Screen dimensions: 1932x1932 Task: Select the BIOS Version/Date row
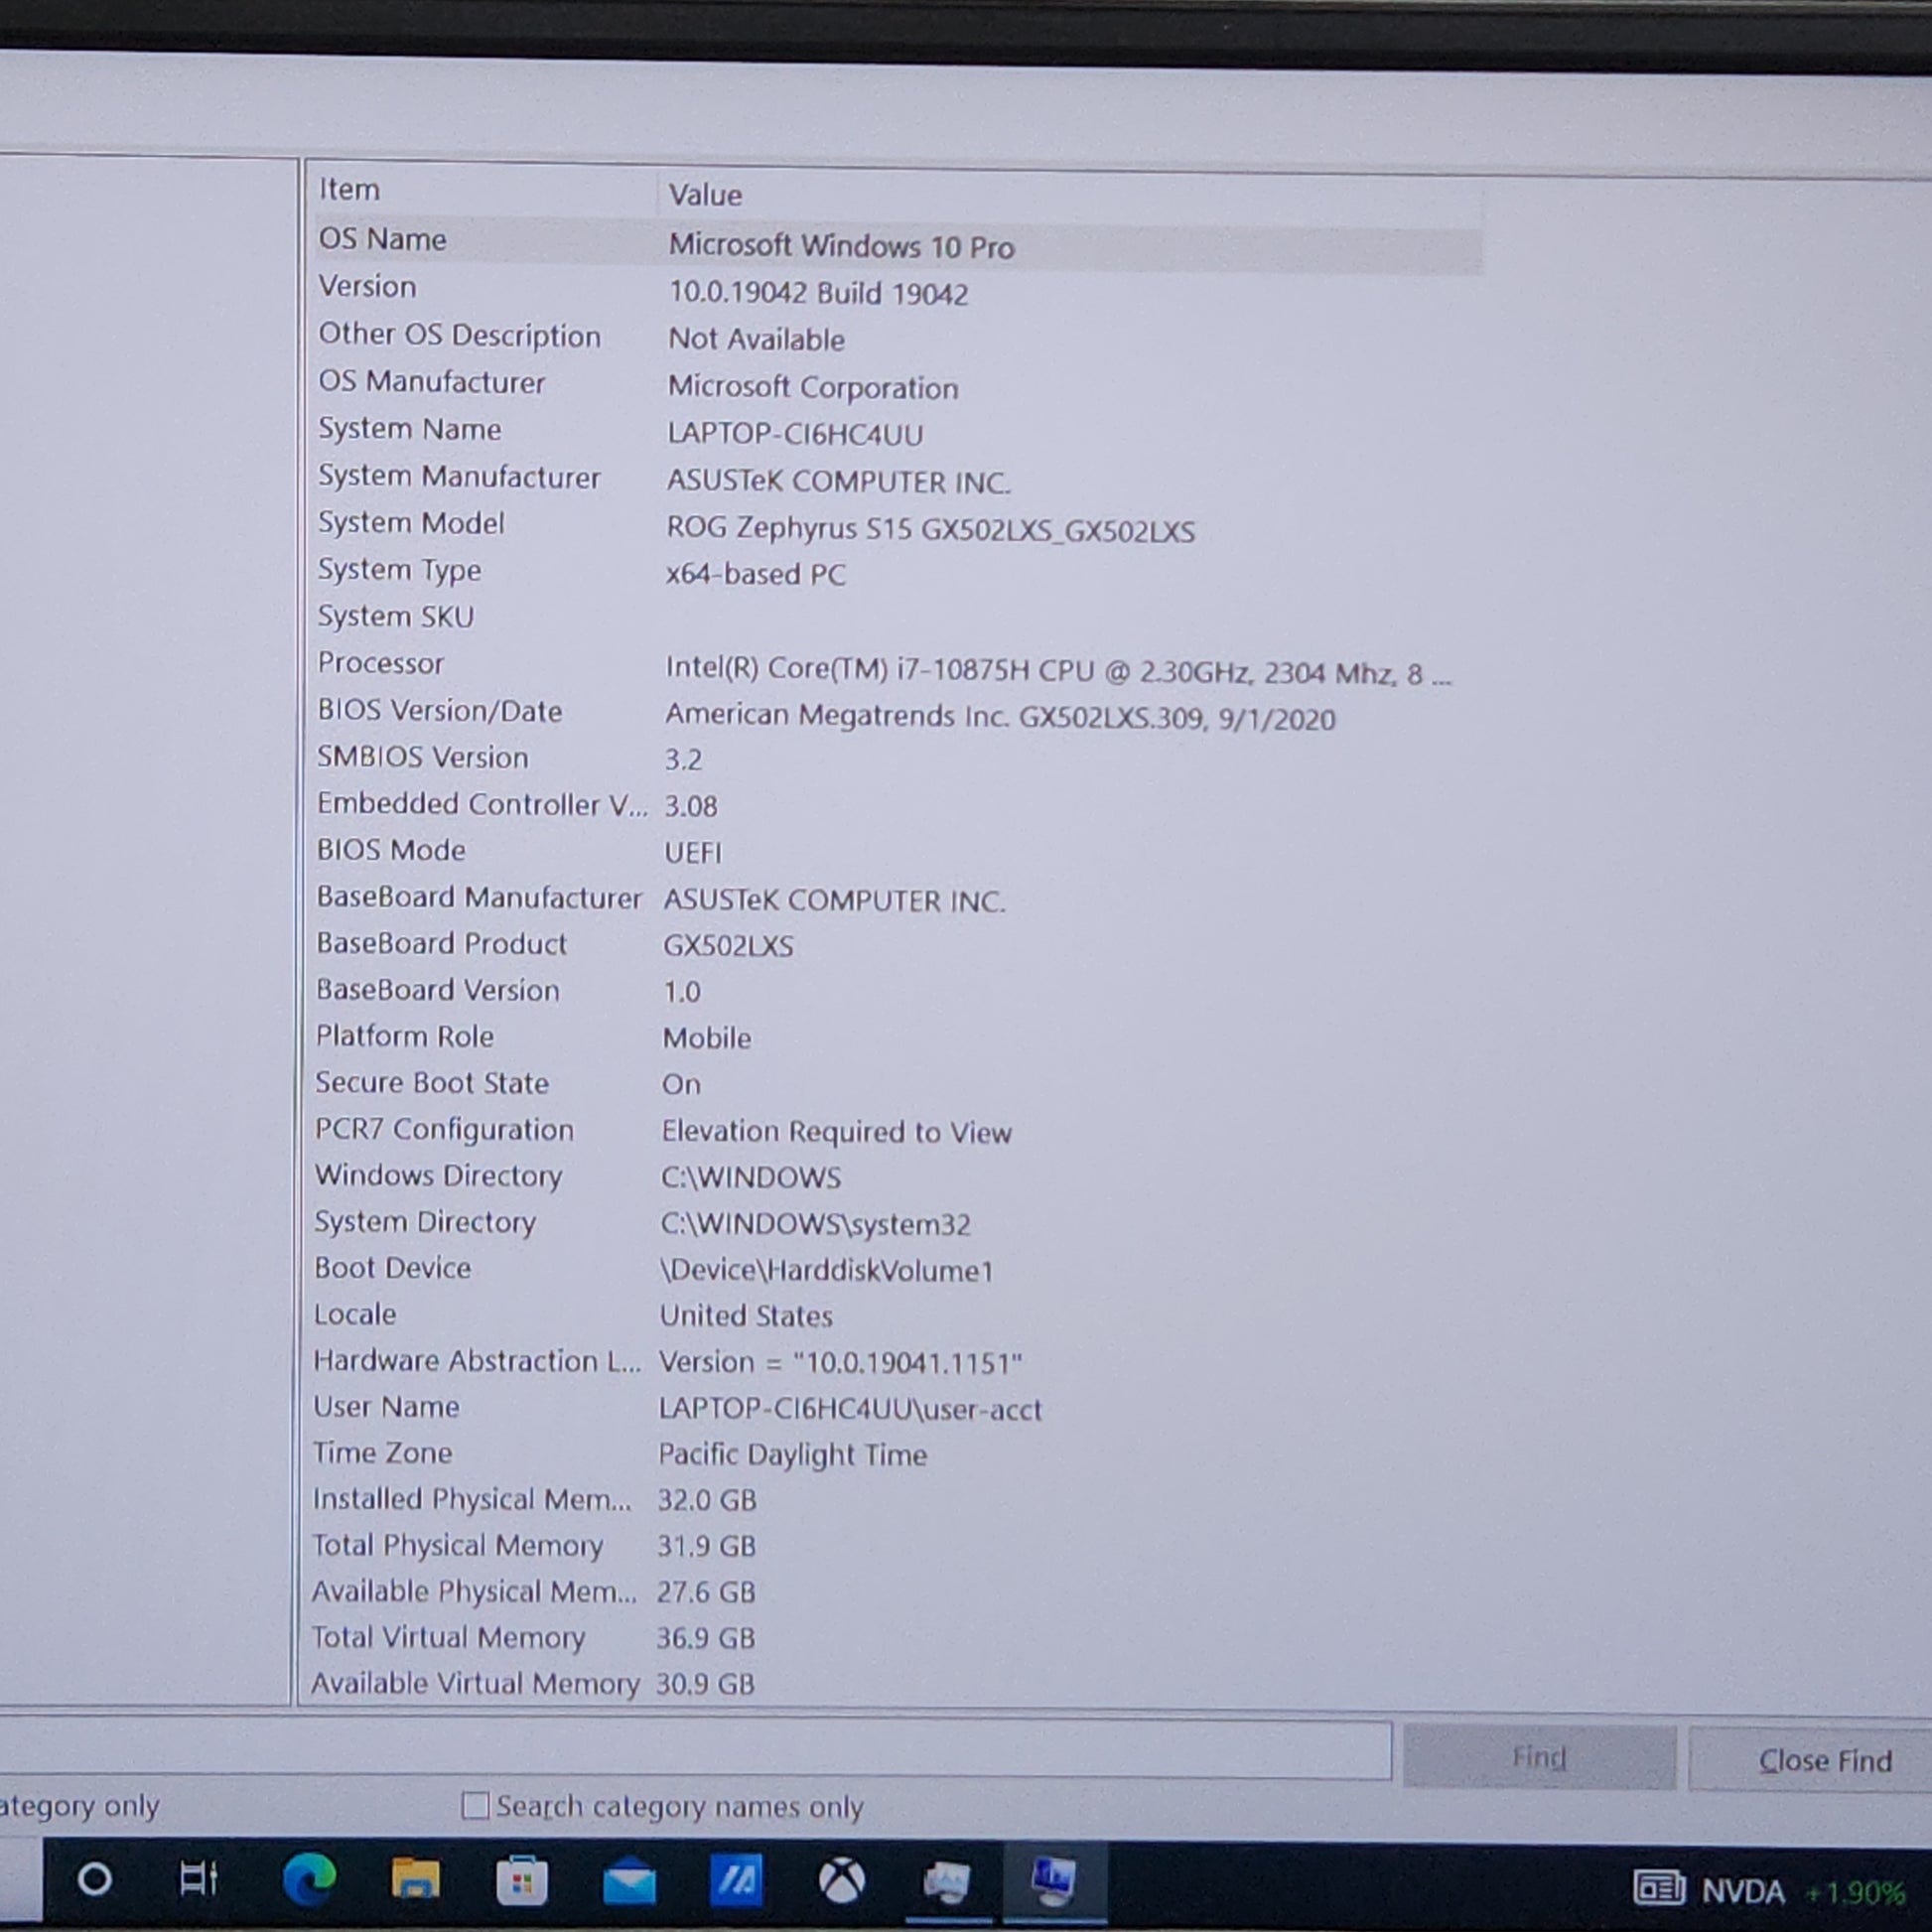click(440, 711)
